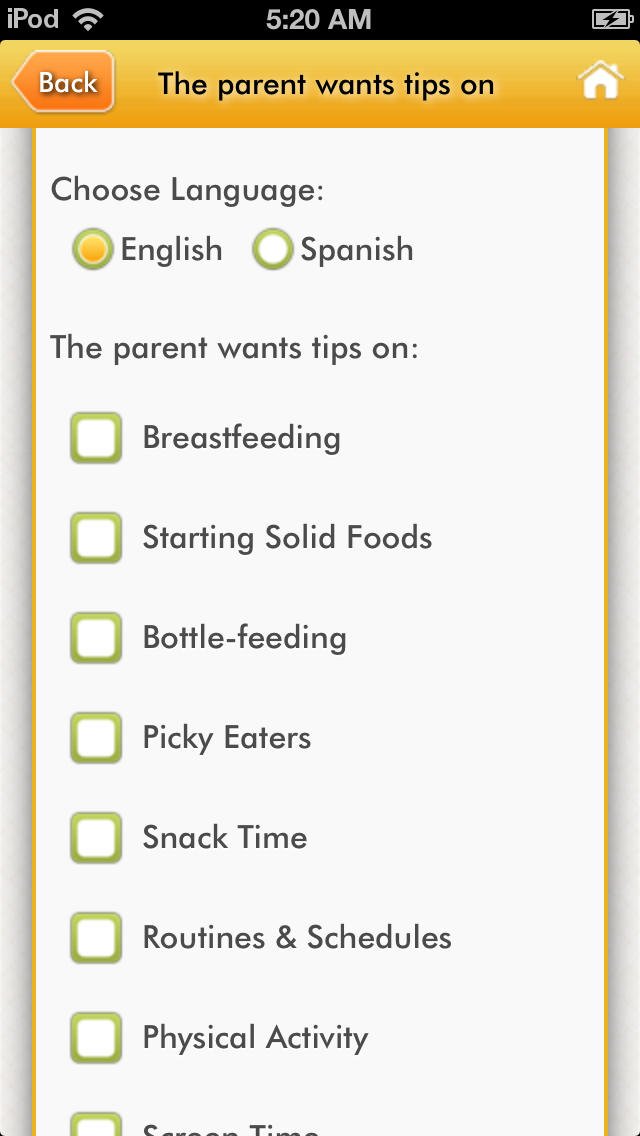This screenshot has height=1136, width=640.
Task: Tick the Bottle-feeding checkbox
Action: click(96, 638)
